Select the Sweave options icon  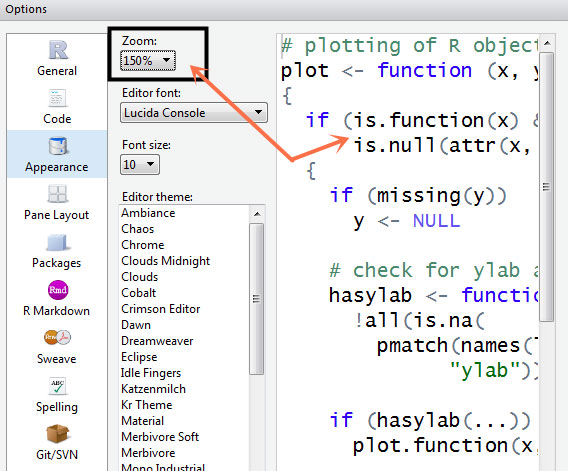pyautogui.click(x=58, y=337)
